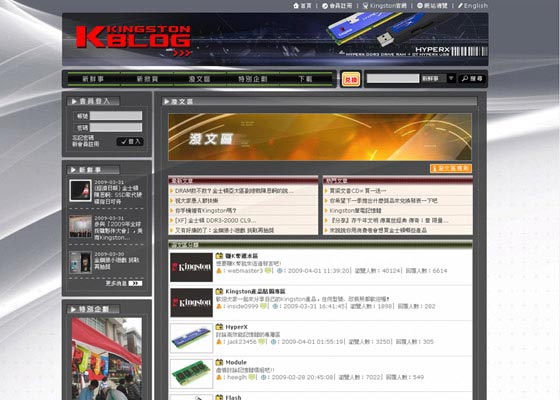The image size is (560, 400).
Task: Expand the search category dropdown arrow
Action: pyautogui.click(x=451, y=78)
